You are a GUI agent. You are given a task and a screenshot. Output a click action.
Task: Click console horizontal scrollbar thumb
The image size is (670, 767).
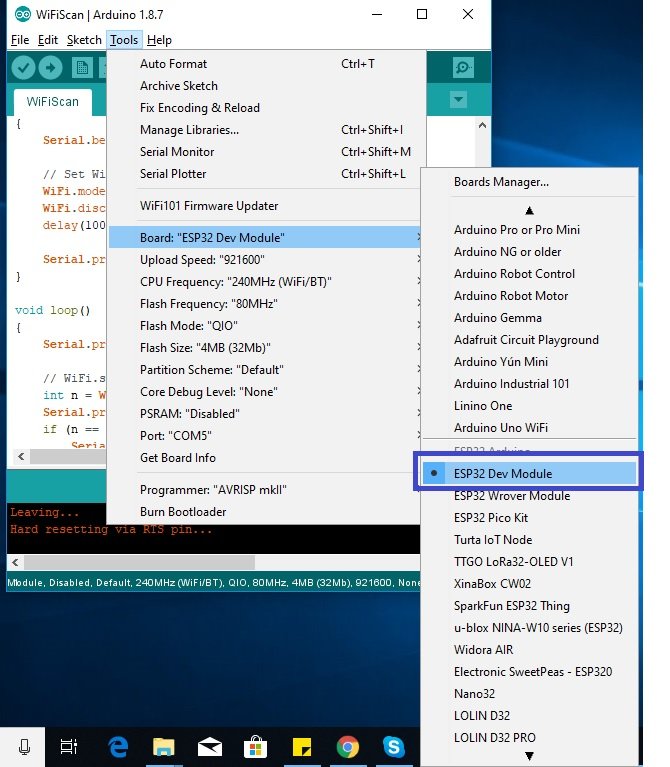click(x=139, y=562)
